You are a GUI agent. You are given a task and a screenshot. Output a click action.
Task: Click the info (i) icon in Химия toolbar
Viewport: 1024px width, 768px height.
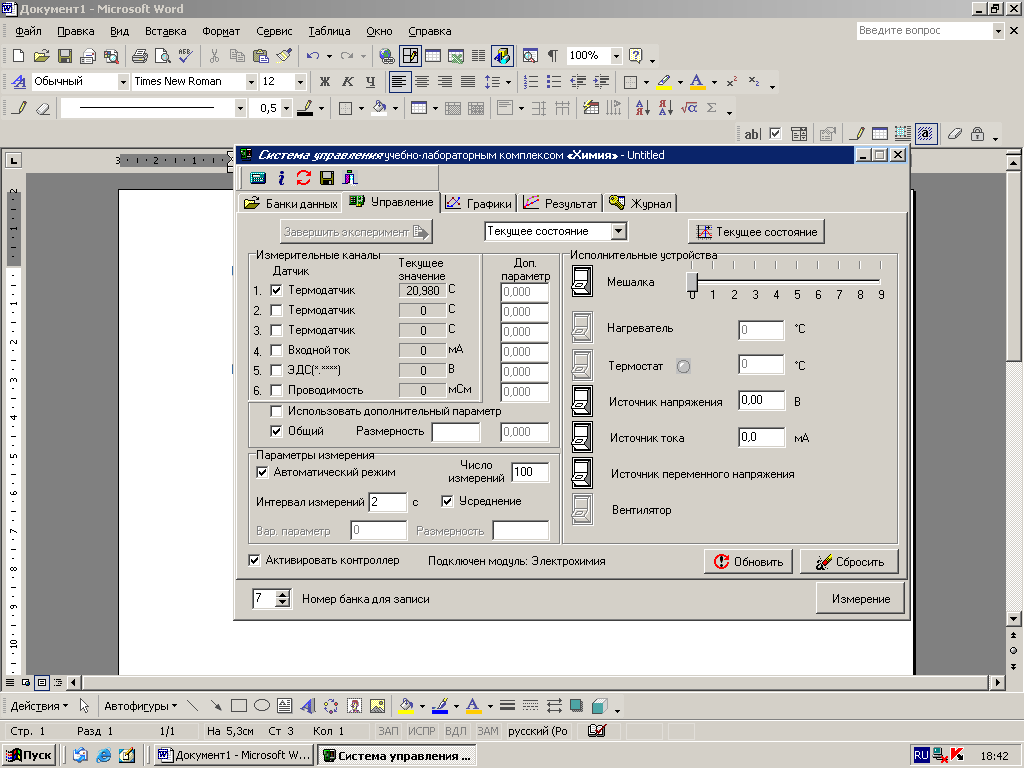pyautogui.click(x=281, y=178)
